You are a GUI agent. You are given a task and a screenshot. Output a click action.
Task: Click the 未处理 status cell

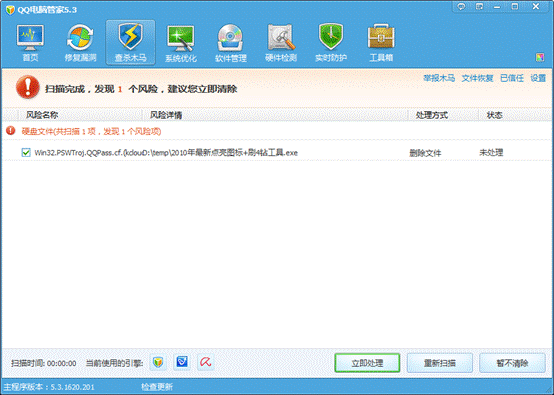tap(491, 153)
